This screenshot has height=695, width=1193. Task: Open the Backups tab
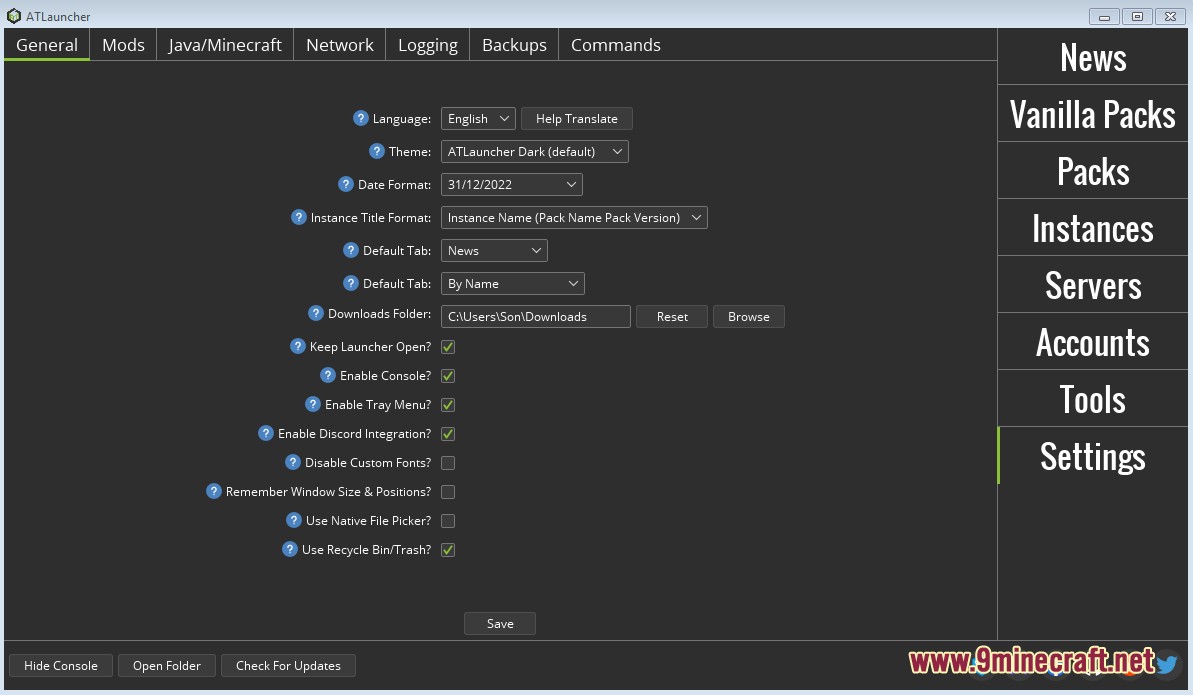(x=514, y=45)
